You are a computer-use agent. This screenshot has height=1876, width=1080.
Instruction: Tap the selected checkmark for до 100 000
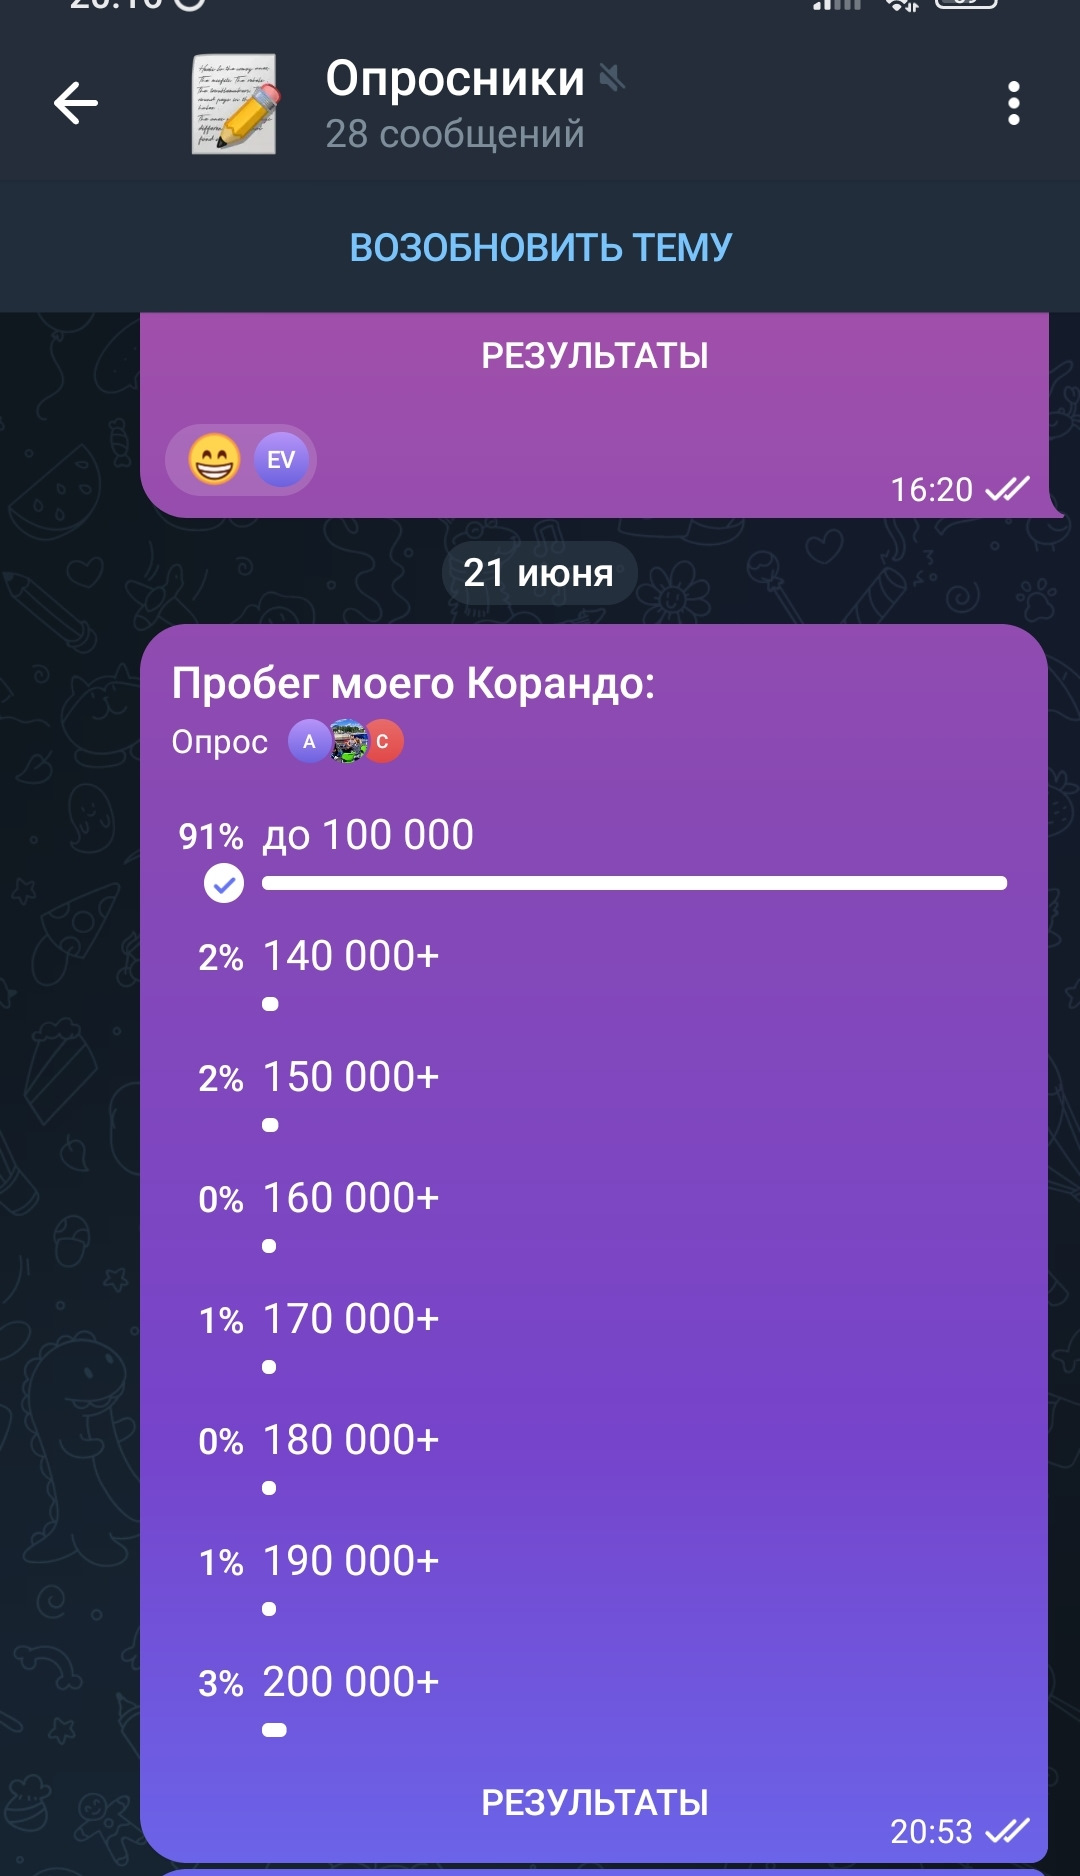tap(224, 883)
